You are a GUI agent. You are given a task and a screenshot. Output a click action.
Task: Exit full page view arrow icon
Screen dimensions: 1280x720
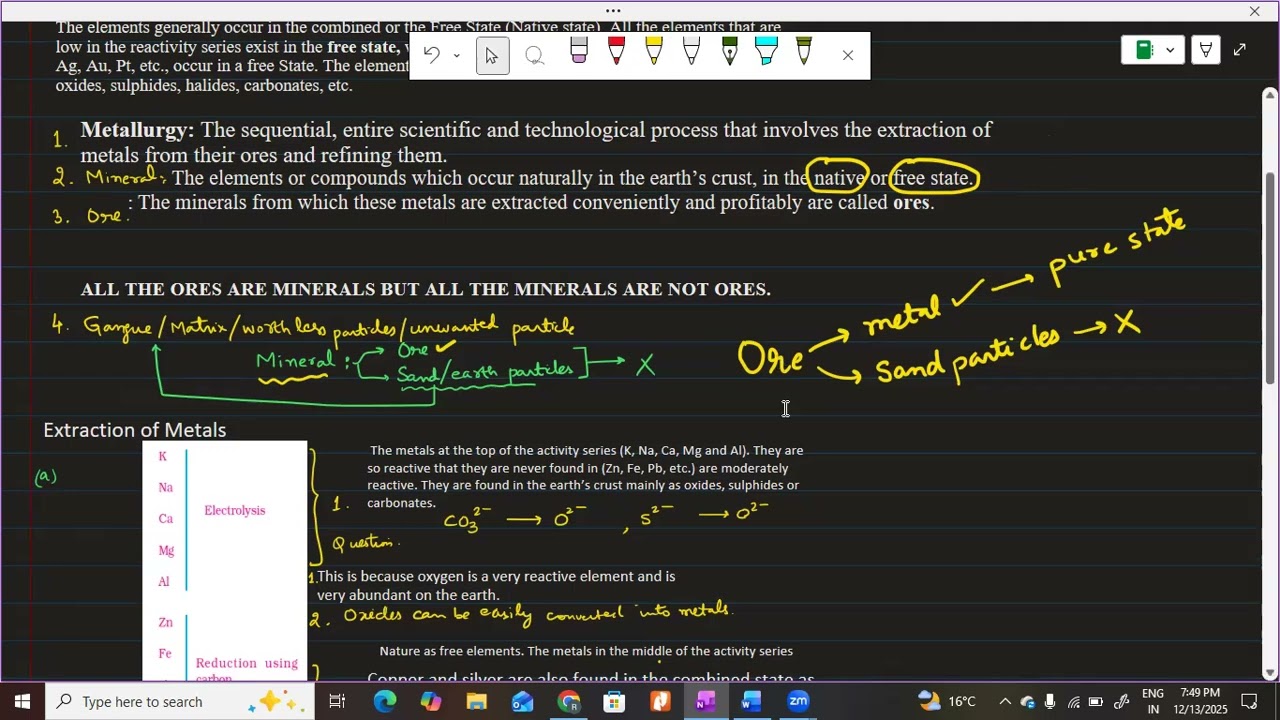click(x=1240, y=50)
